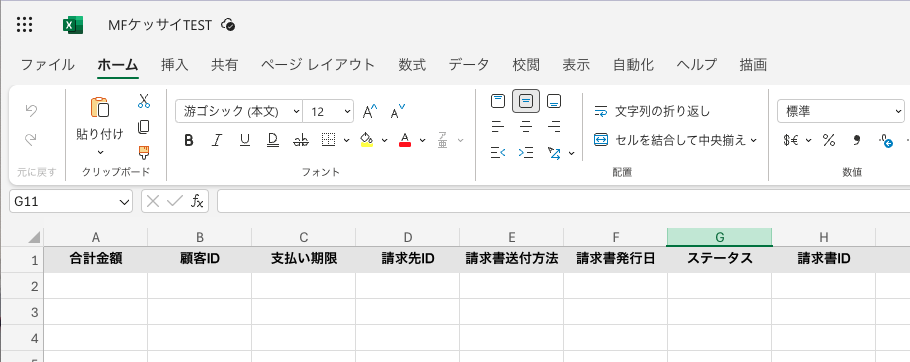
Task: Click the Paste clipboard icon
Action: (x=100, y=108)
